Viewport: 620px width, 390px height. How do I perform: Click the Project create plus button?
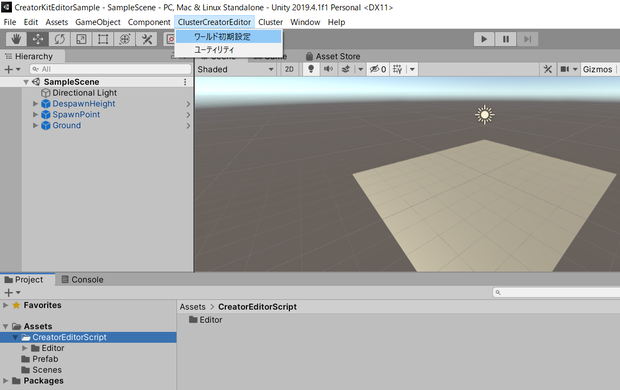[12, 293]
